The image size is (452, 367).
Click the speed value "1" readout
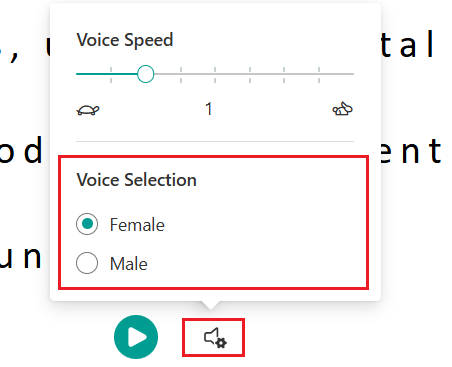[209, 109]
